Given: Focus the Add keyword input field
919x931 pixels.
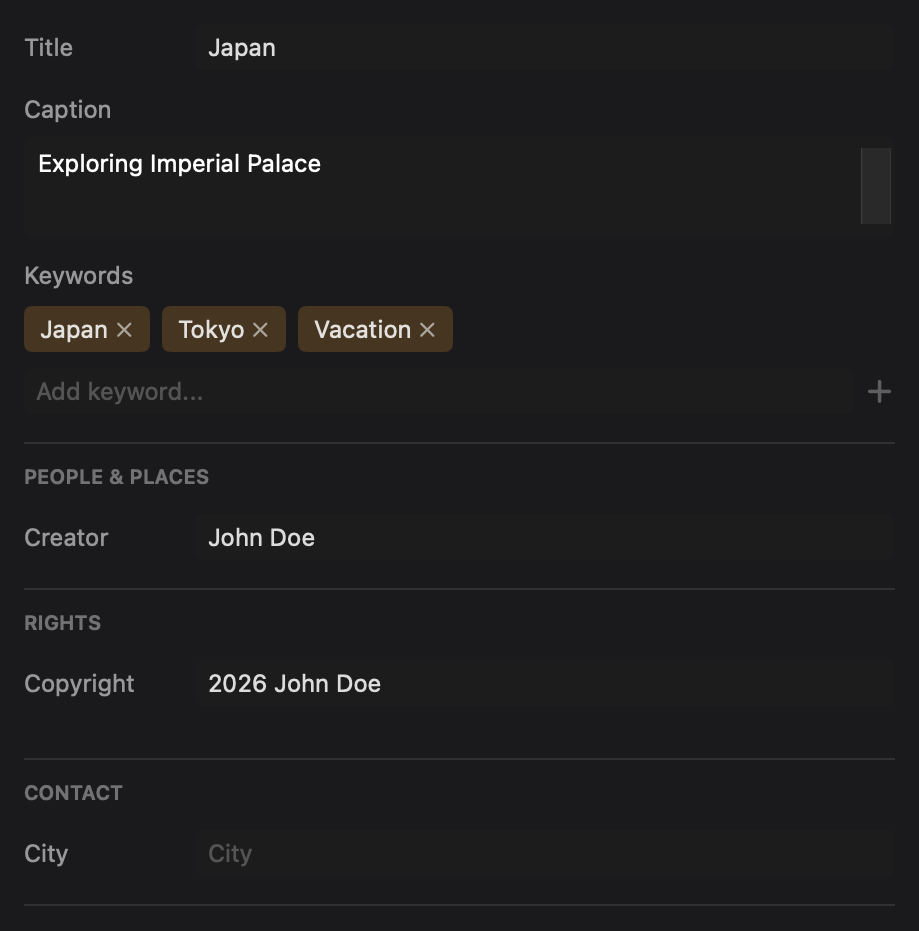Looking at the screenshot, I should coord(438,392).
